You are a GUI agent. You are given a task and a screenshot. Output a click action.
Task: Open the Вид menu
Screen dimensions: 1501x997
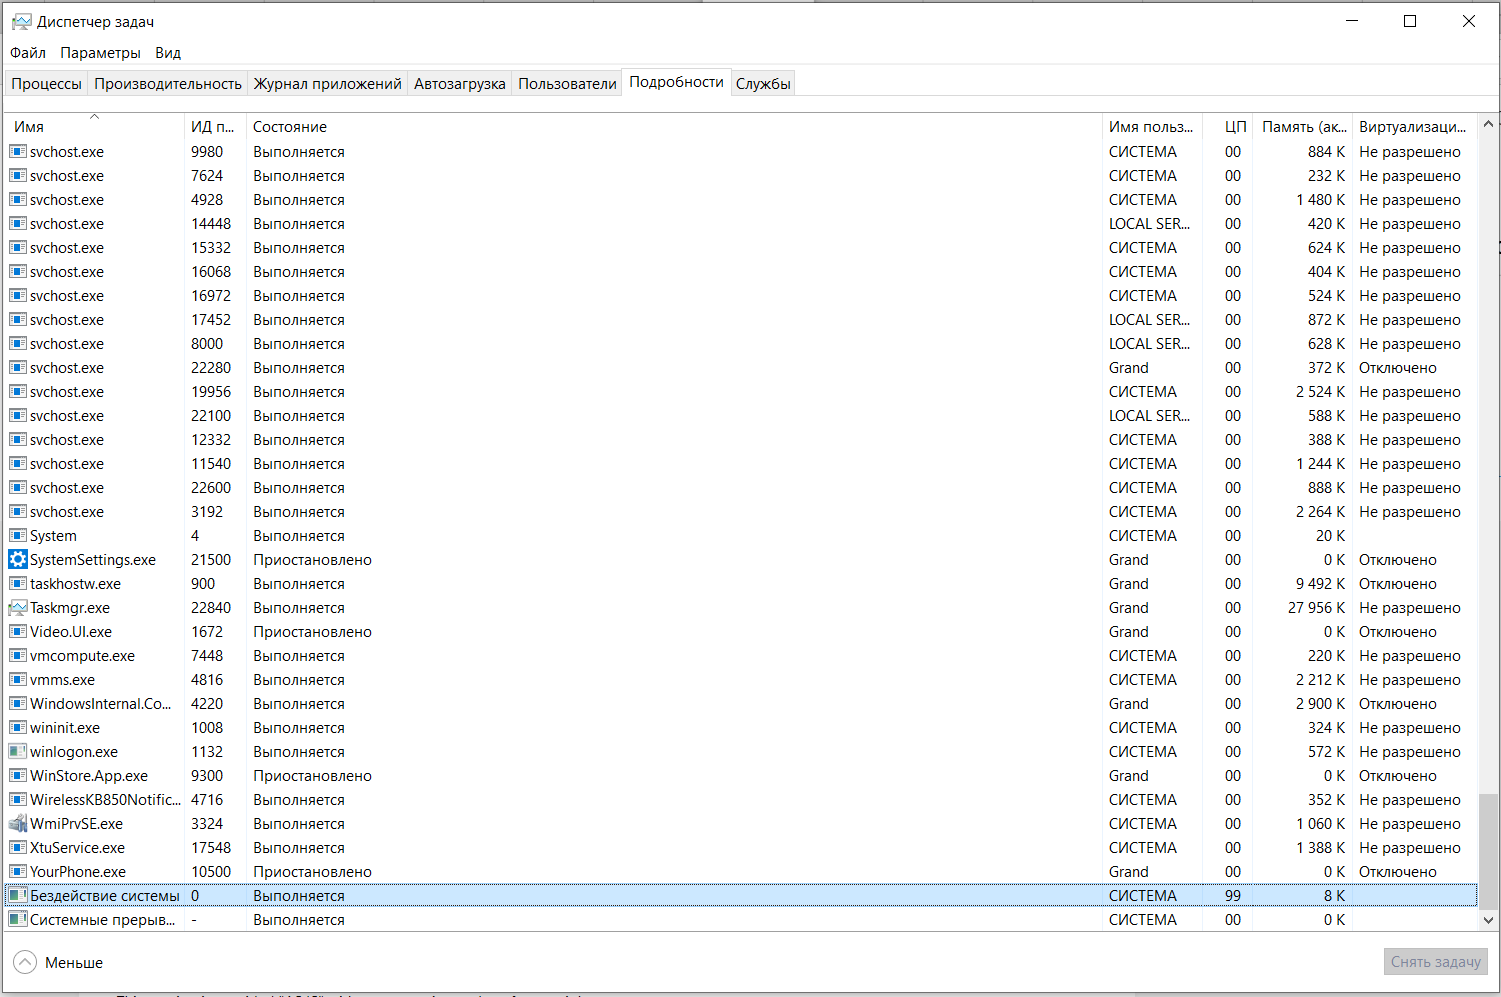[x=168, y=52]
